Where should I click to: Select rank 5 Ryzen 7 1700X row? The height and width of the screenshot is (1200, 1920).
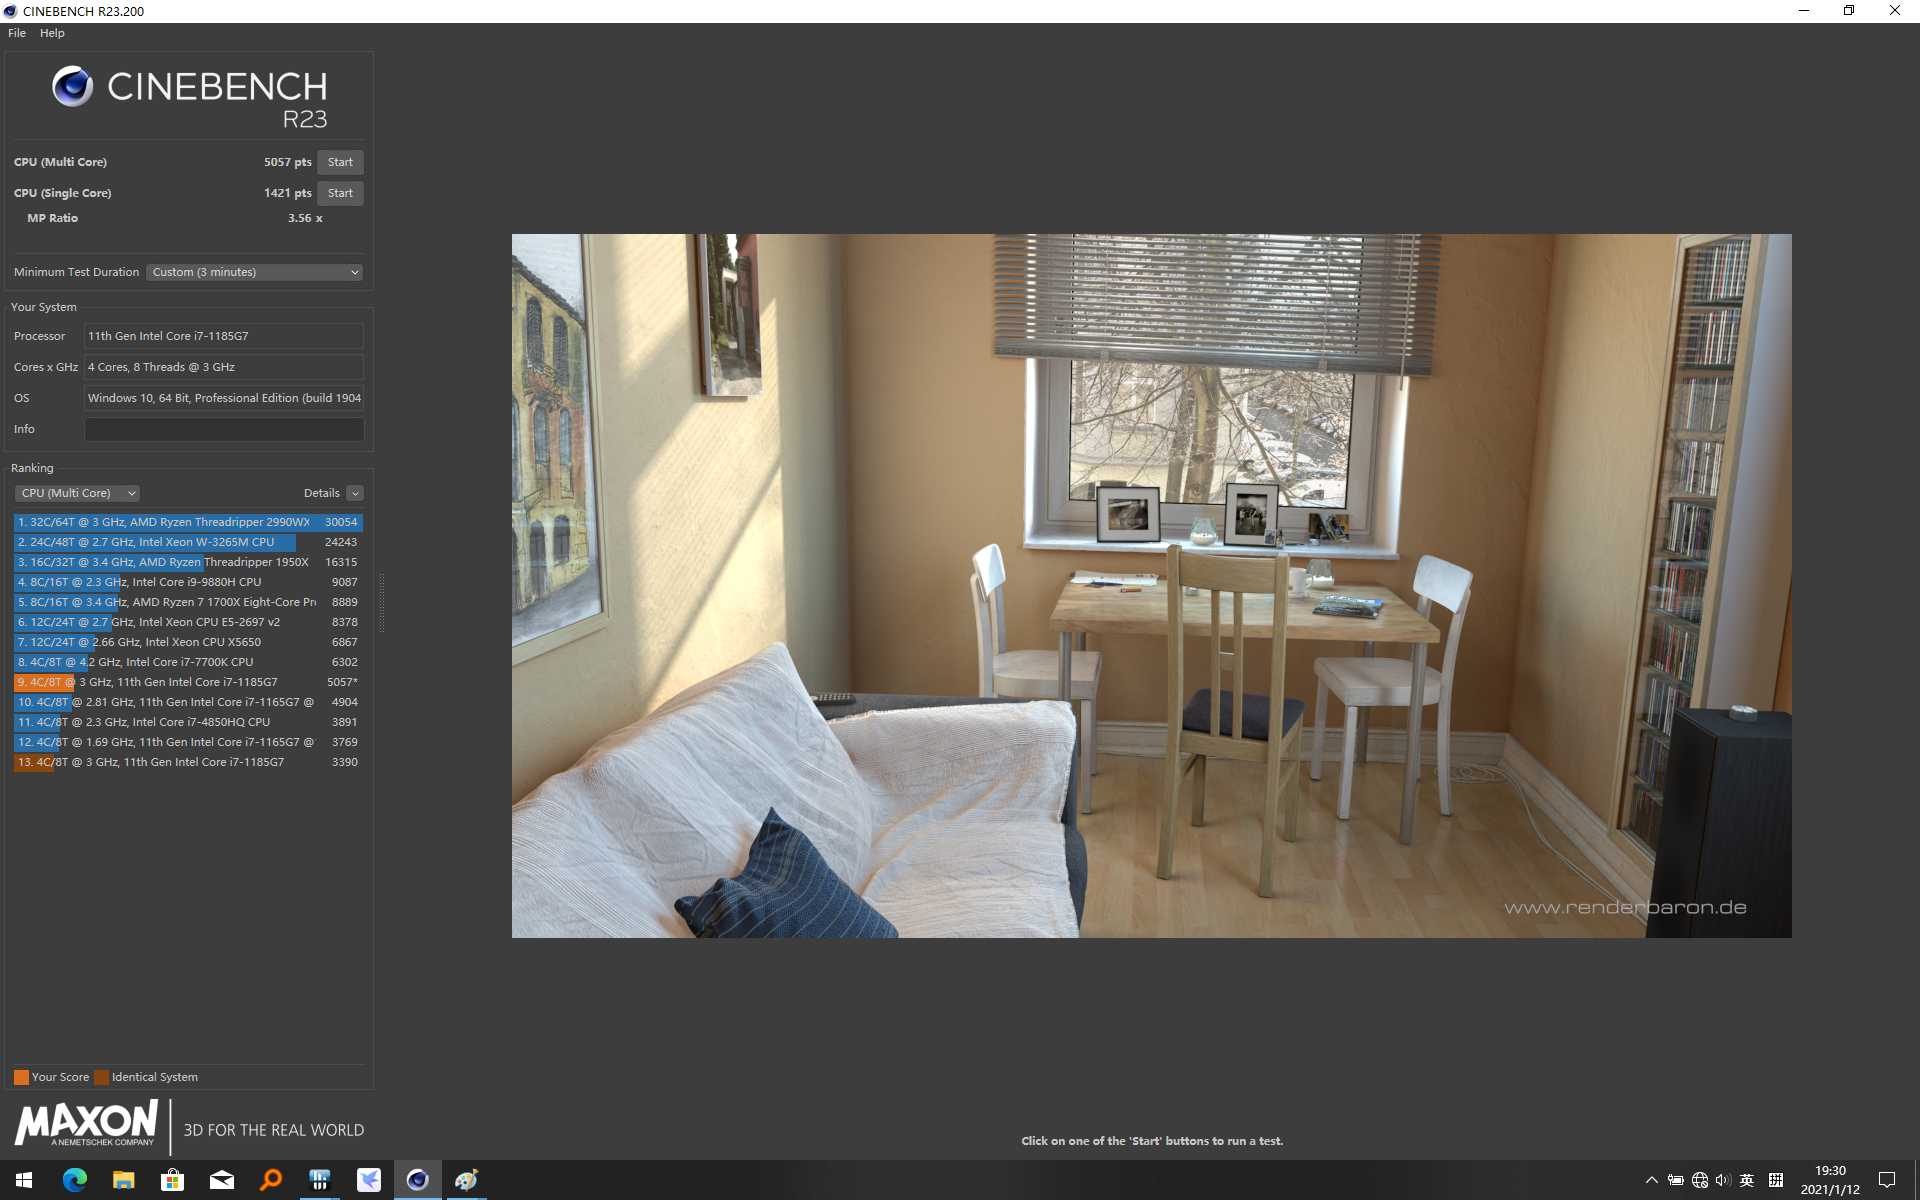click(188, 602)
